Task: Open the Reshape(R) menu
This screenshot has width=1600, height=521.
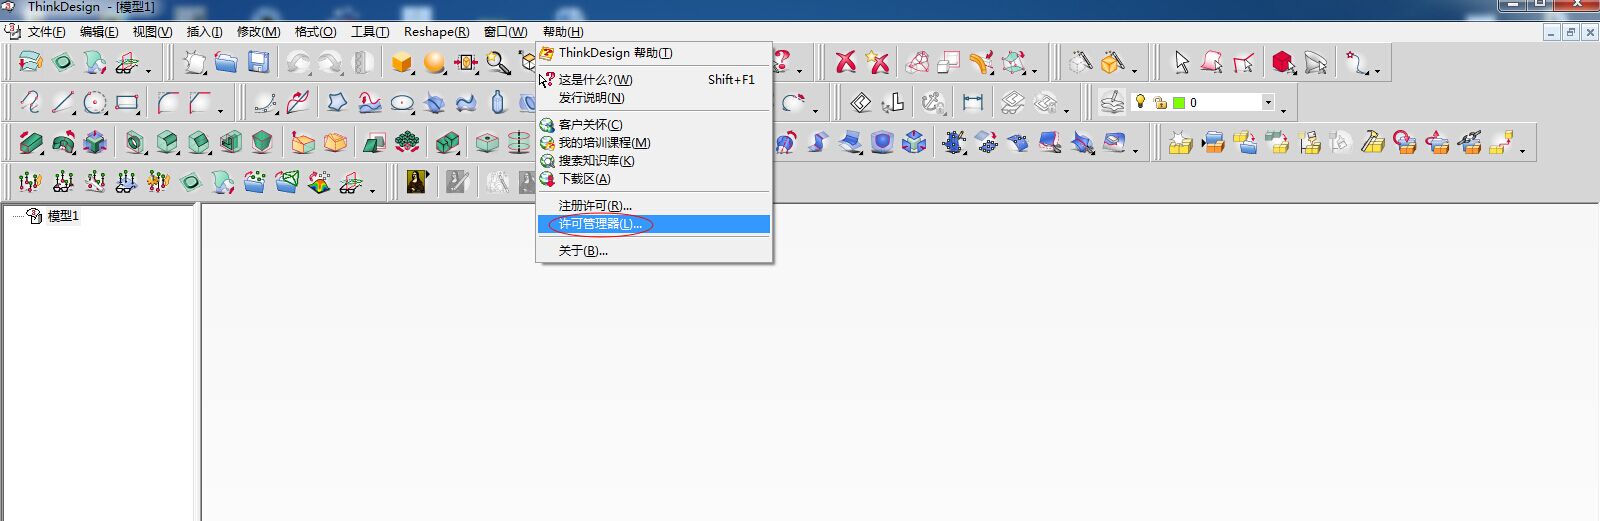Action: point(436,32)
